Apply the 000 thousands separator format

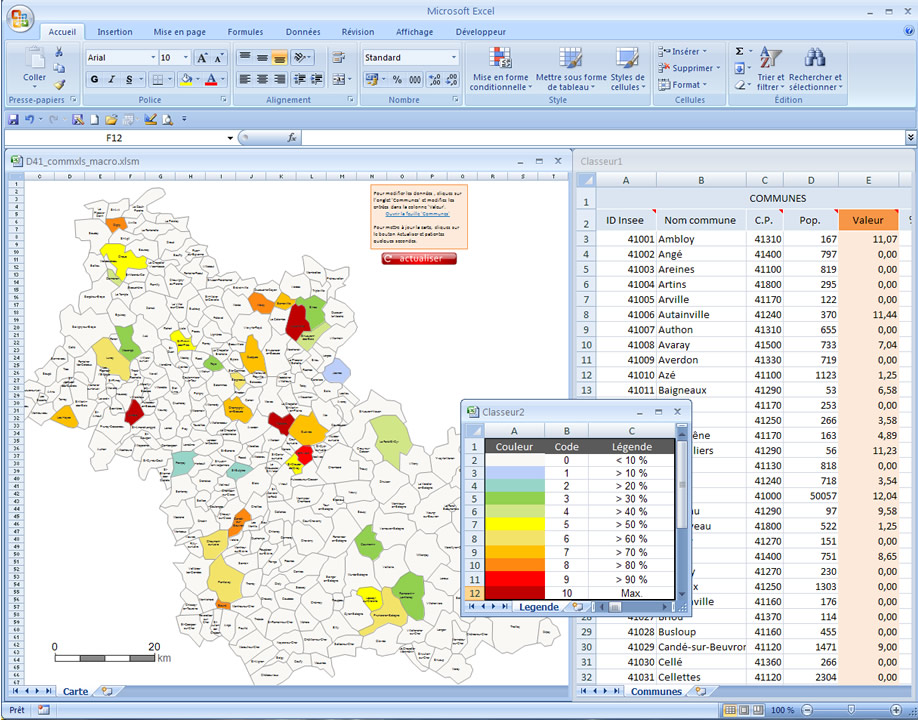pyautogui.click(x=415, y=80)
